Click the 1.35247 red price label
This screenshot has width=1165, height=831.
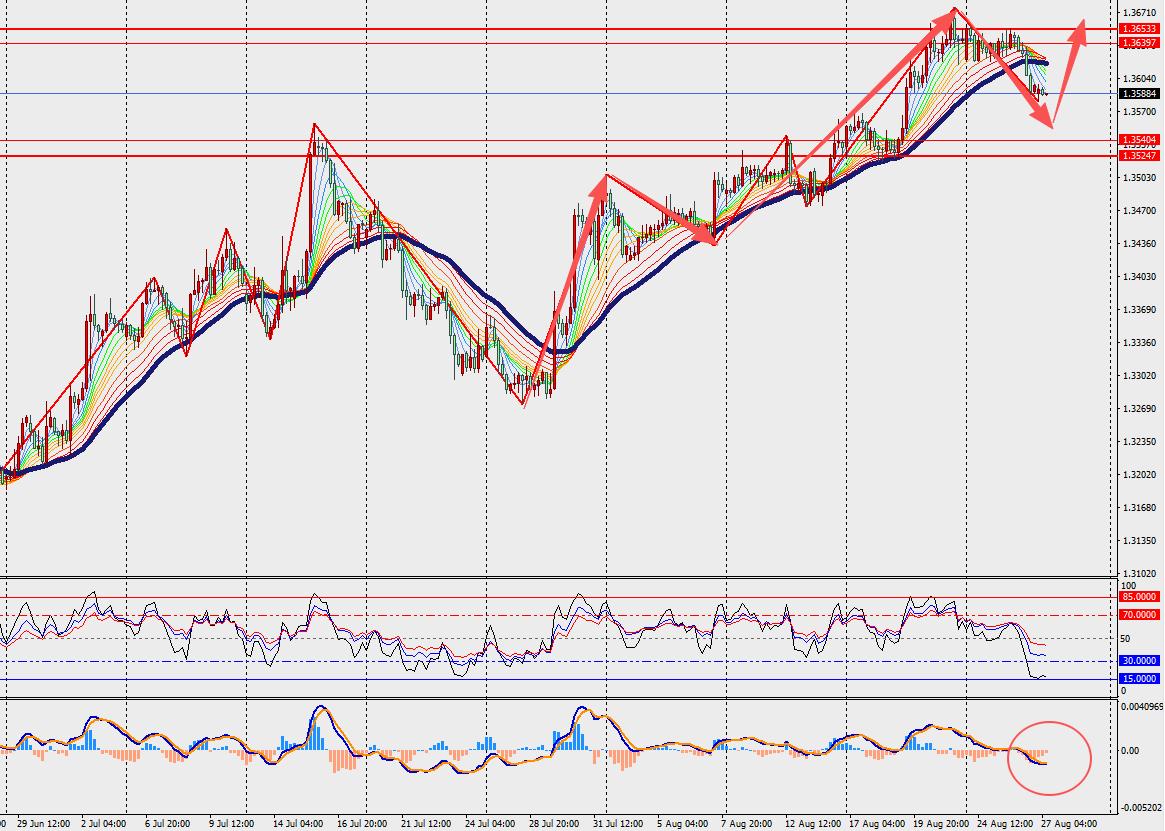point(1139,155)
